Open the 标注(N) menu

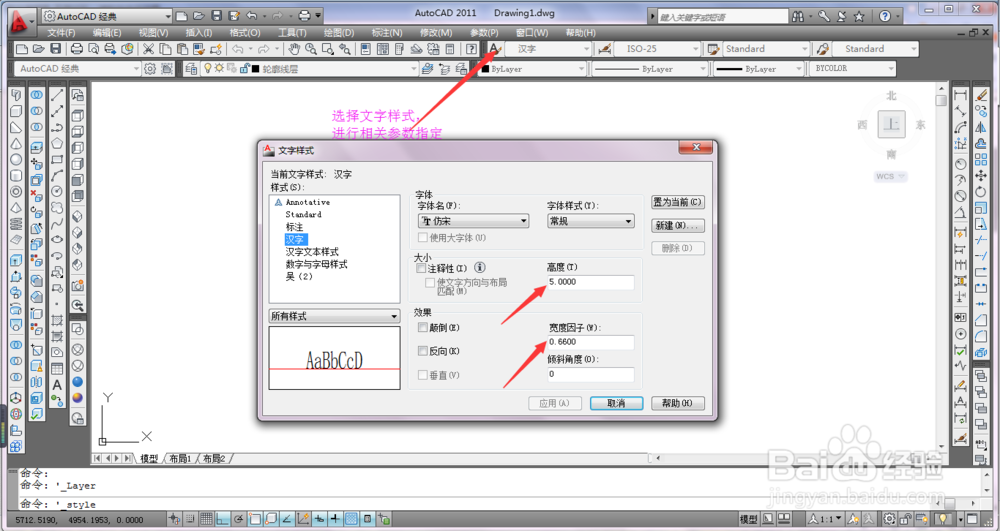point(386,33)
